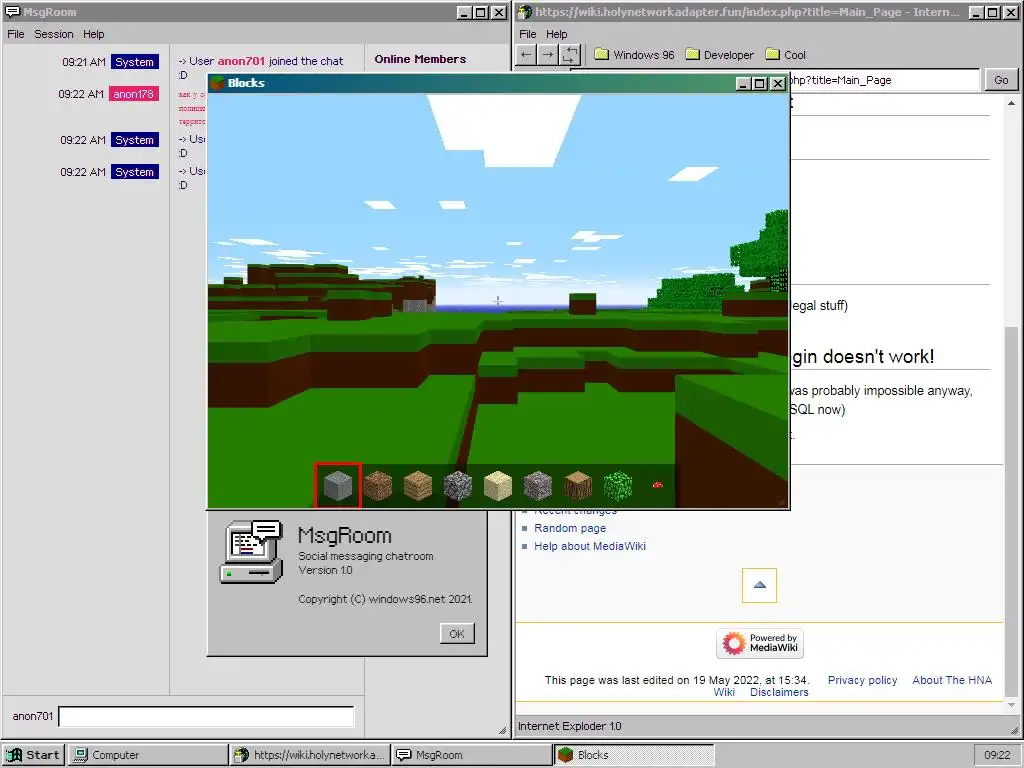Image resolution: width=1024 pixels, height=768 pixels.
Task: Select the cobblestone block in the hotbar
Action: tap(458, 485)
